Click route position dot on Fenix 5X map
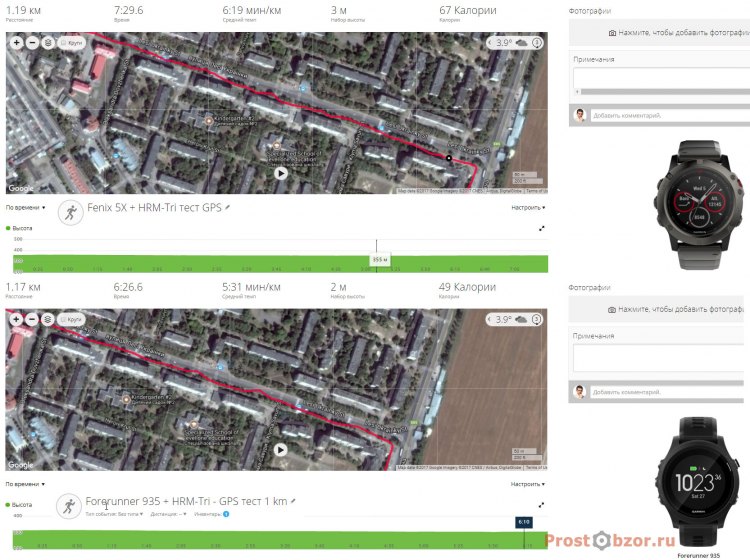Screen dimensions: 750x560 click(x=449, y=158)
